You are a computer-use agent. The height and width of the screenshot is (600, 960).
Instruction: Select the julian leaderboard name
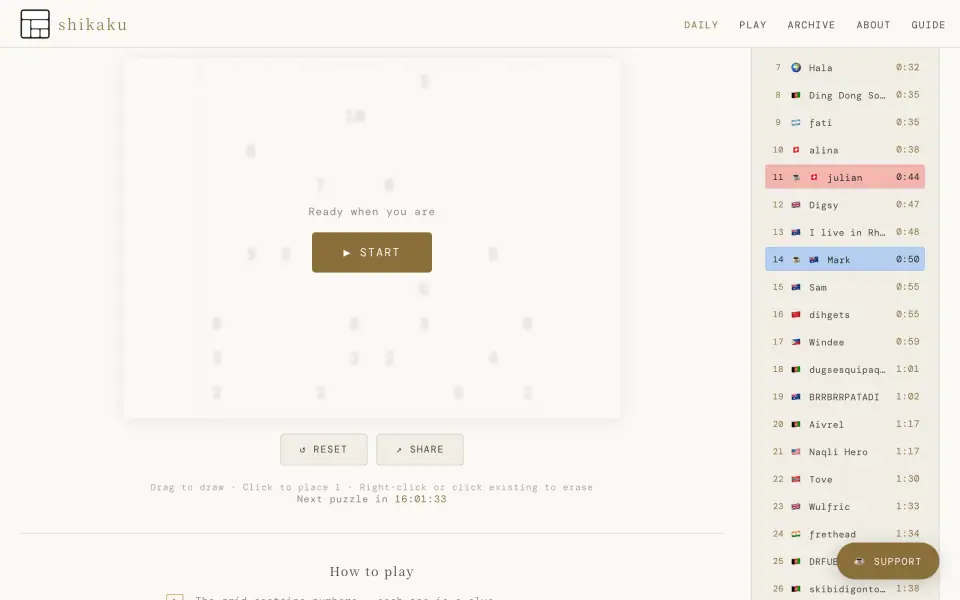tap(845, 178)
